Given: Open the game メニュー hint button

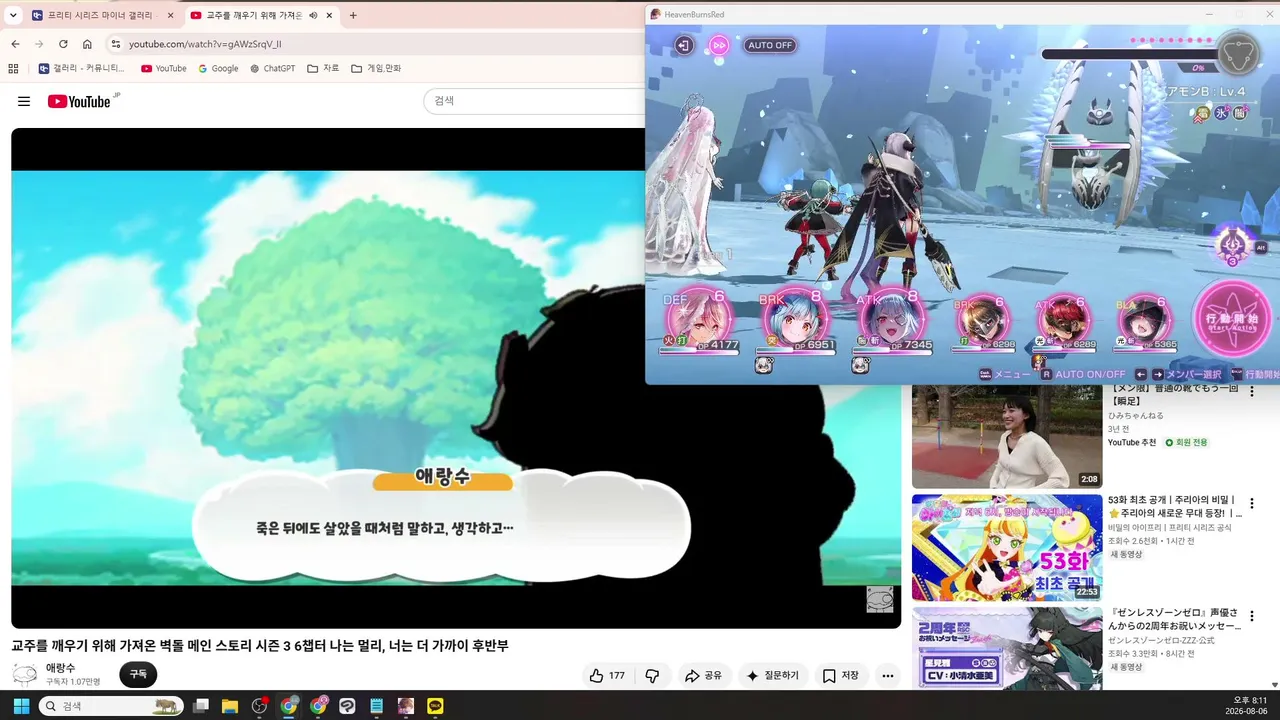Looking at the screenshot, I should (1005, 374).
